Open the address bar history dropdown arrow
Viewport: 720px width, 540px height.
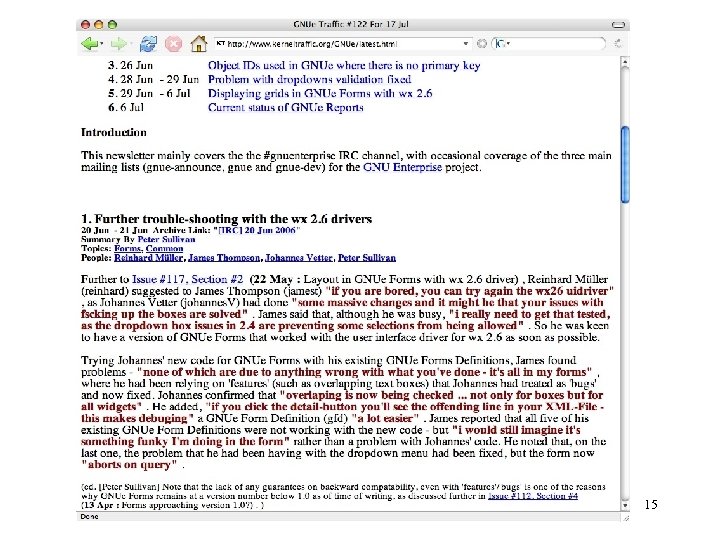point(466,44)
